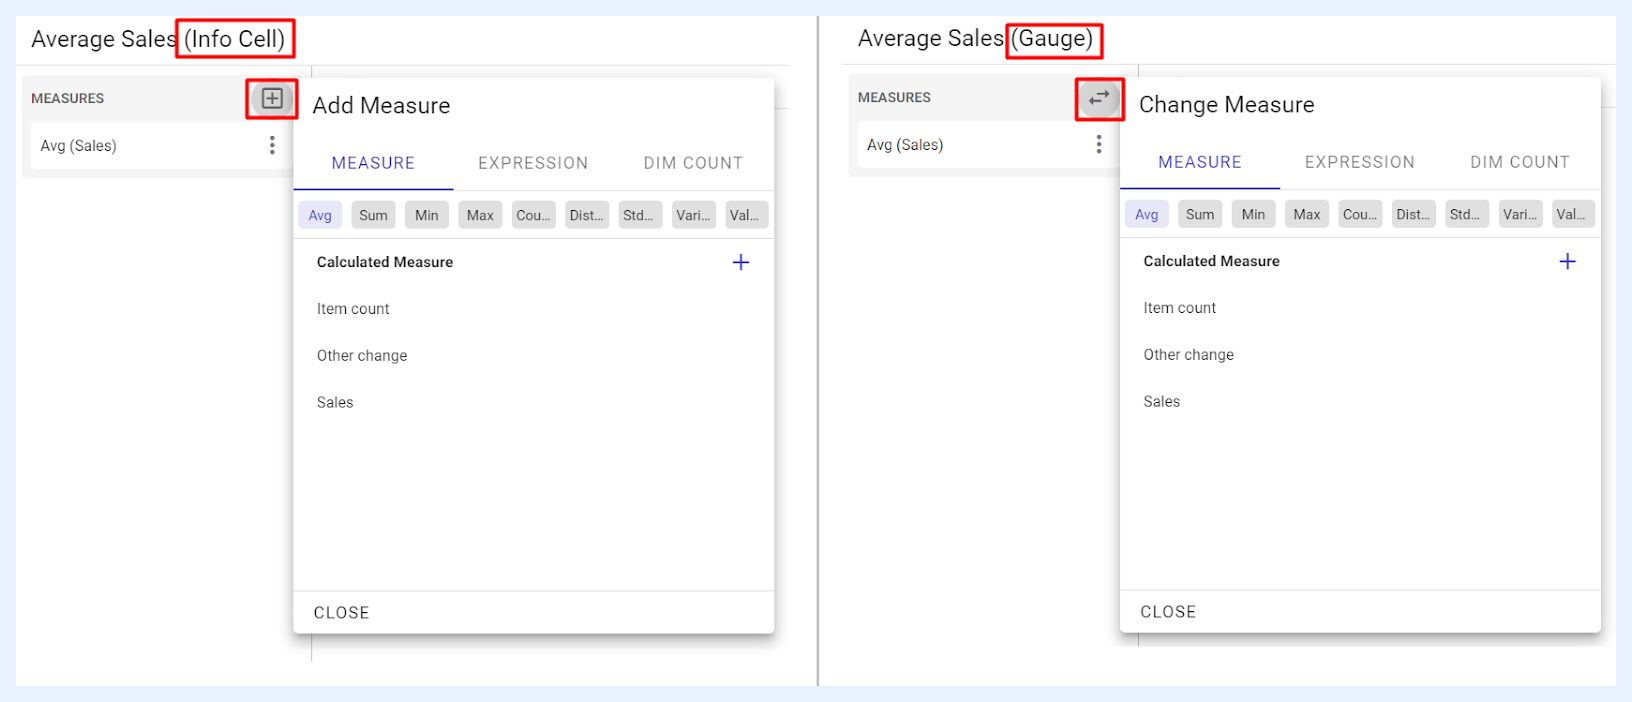Screen dimensions: 1632x702
Task: Pick the Dist... aggregation chip in Add Measure
Action: tap(587, 215)
